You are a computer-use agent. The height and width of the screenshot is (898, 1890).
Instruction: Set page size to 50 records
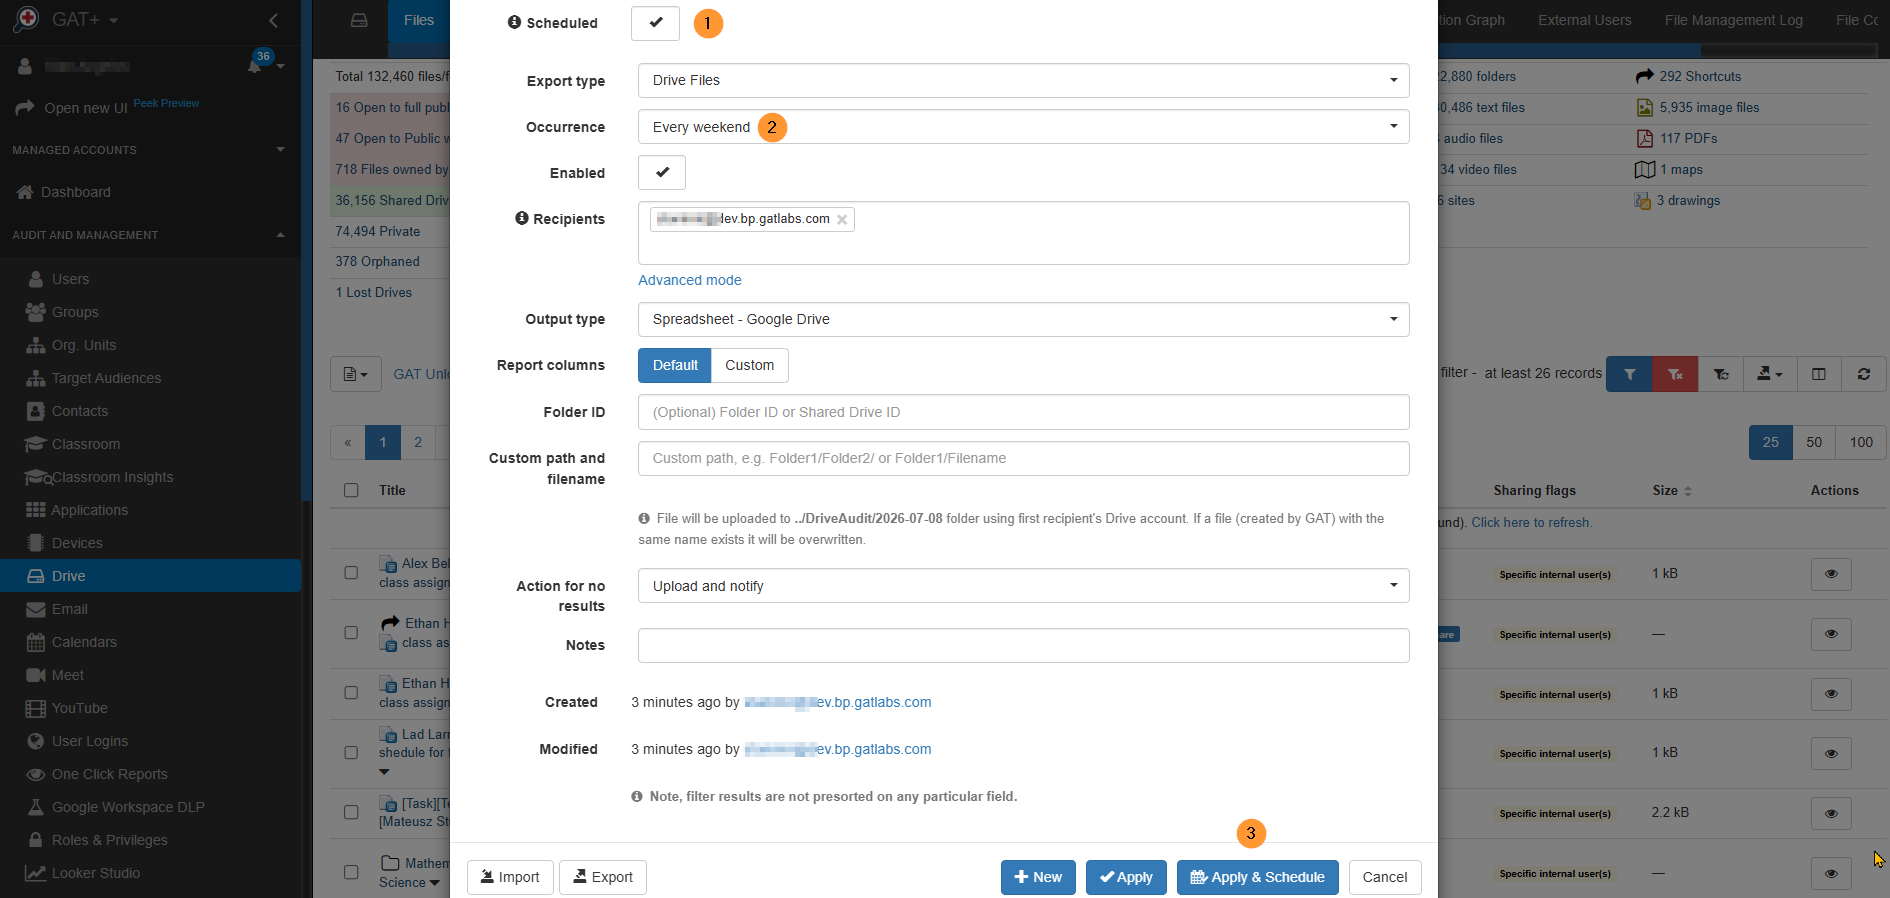(1814, 442)
